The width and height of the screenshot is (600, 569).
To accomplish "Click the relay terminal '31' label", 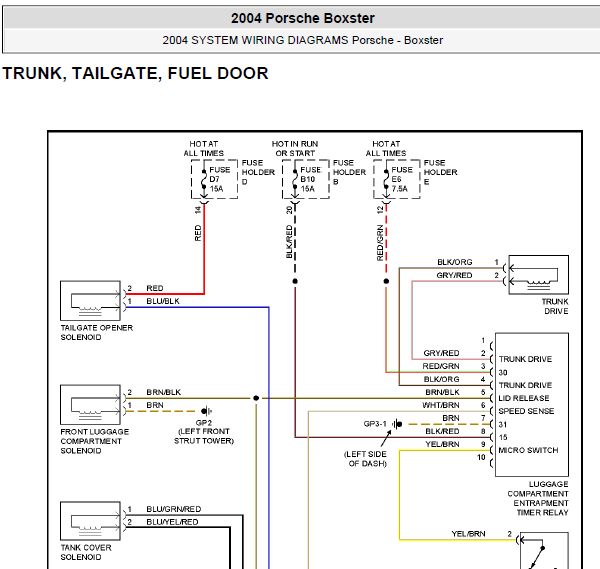I will tap(503, 424).
